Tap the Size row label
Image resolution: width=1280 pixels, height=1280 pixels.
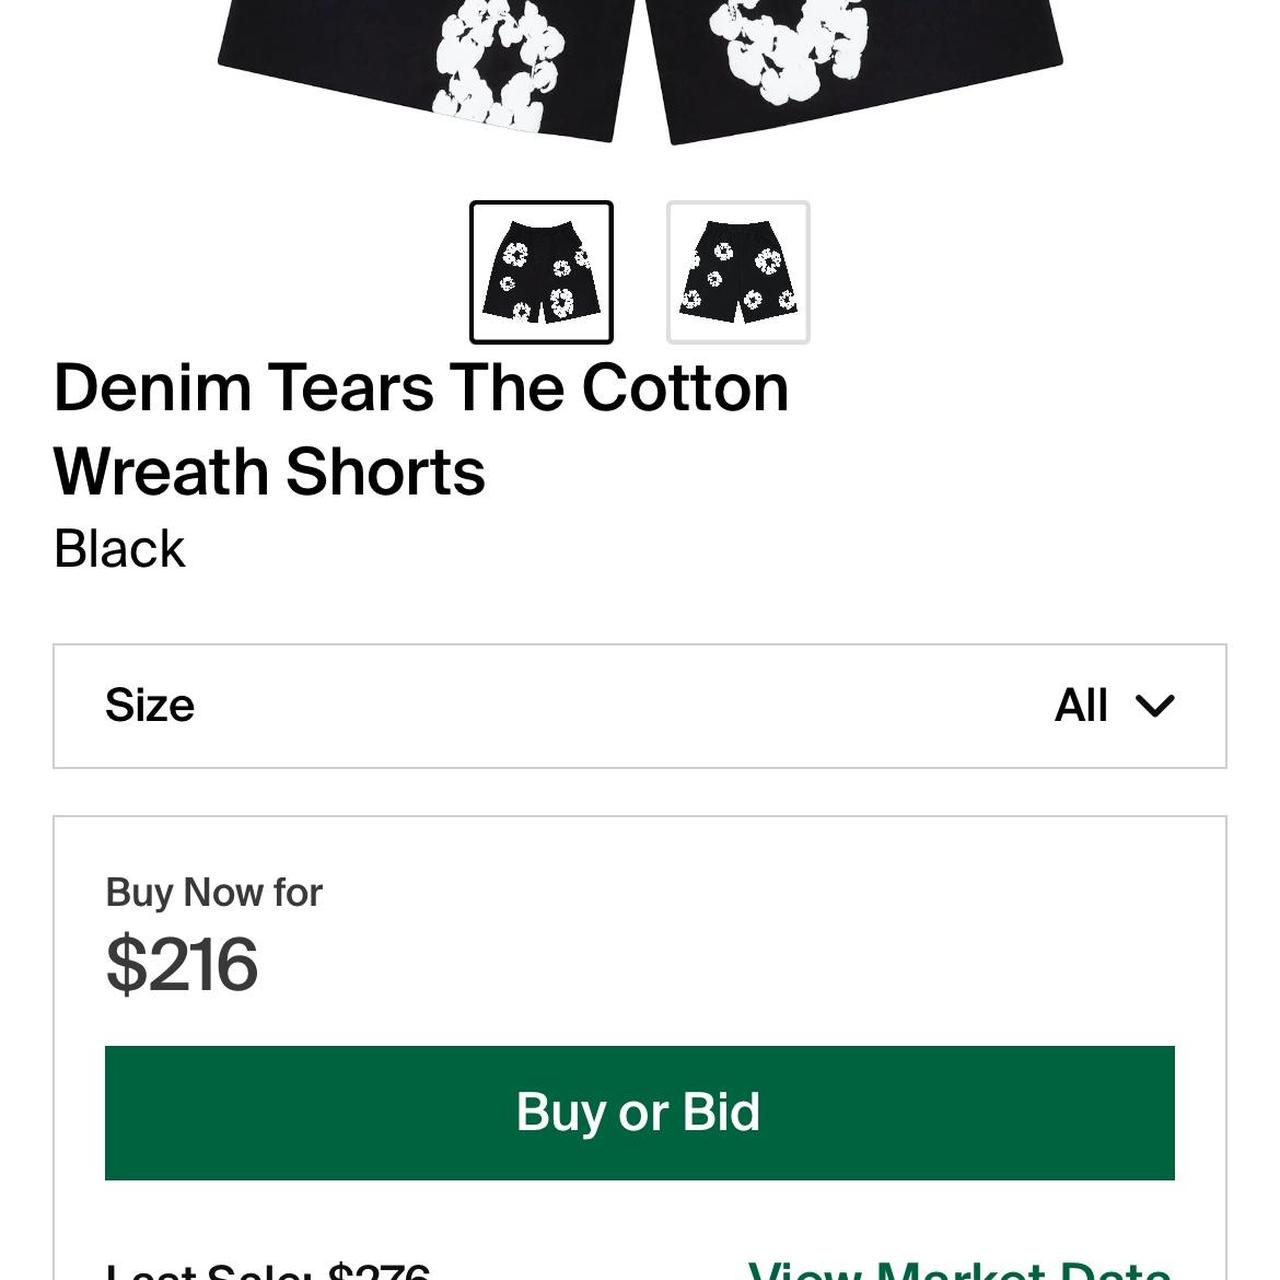(x=151, y=705)
